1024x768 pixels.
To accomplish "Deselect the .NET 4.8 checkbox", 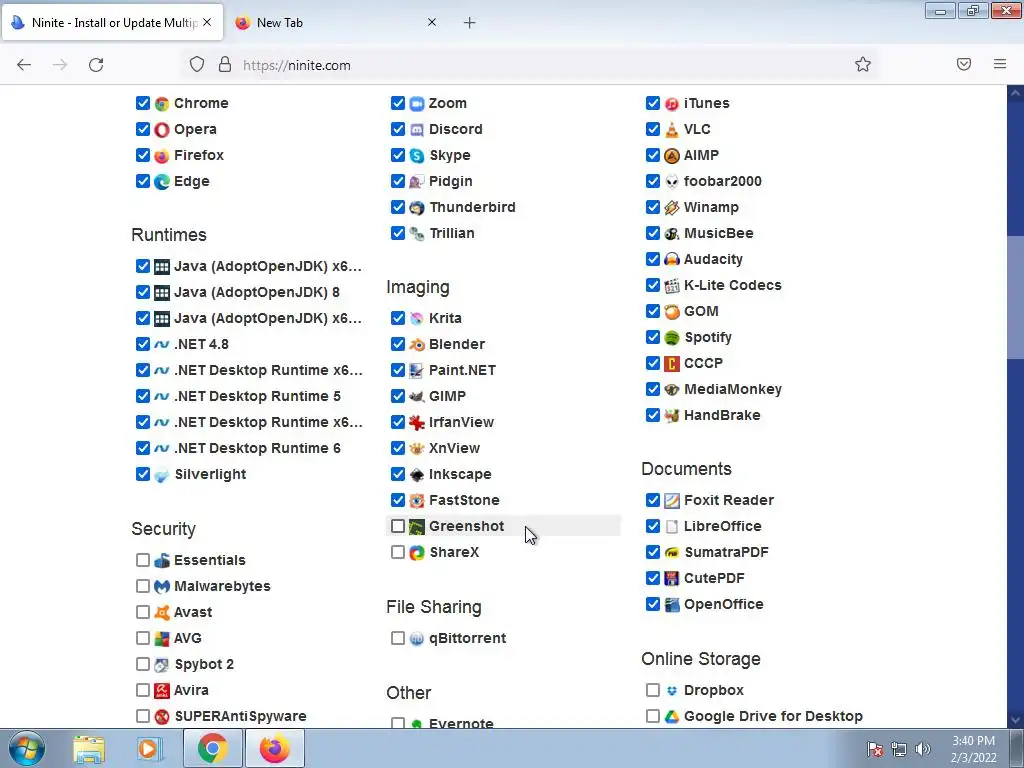I will point(143,344).
